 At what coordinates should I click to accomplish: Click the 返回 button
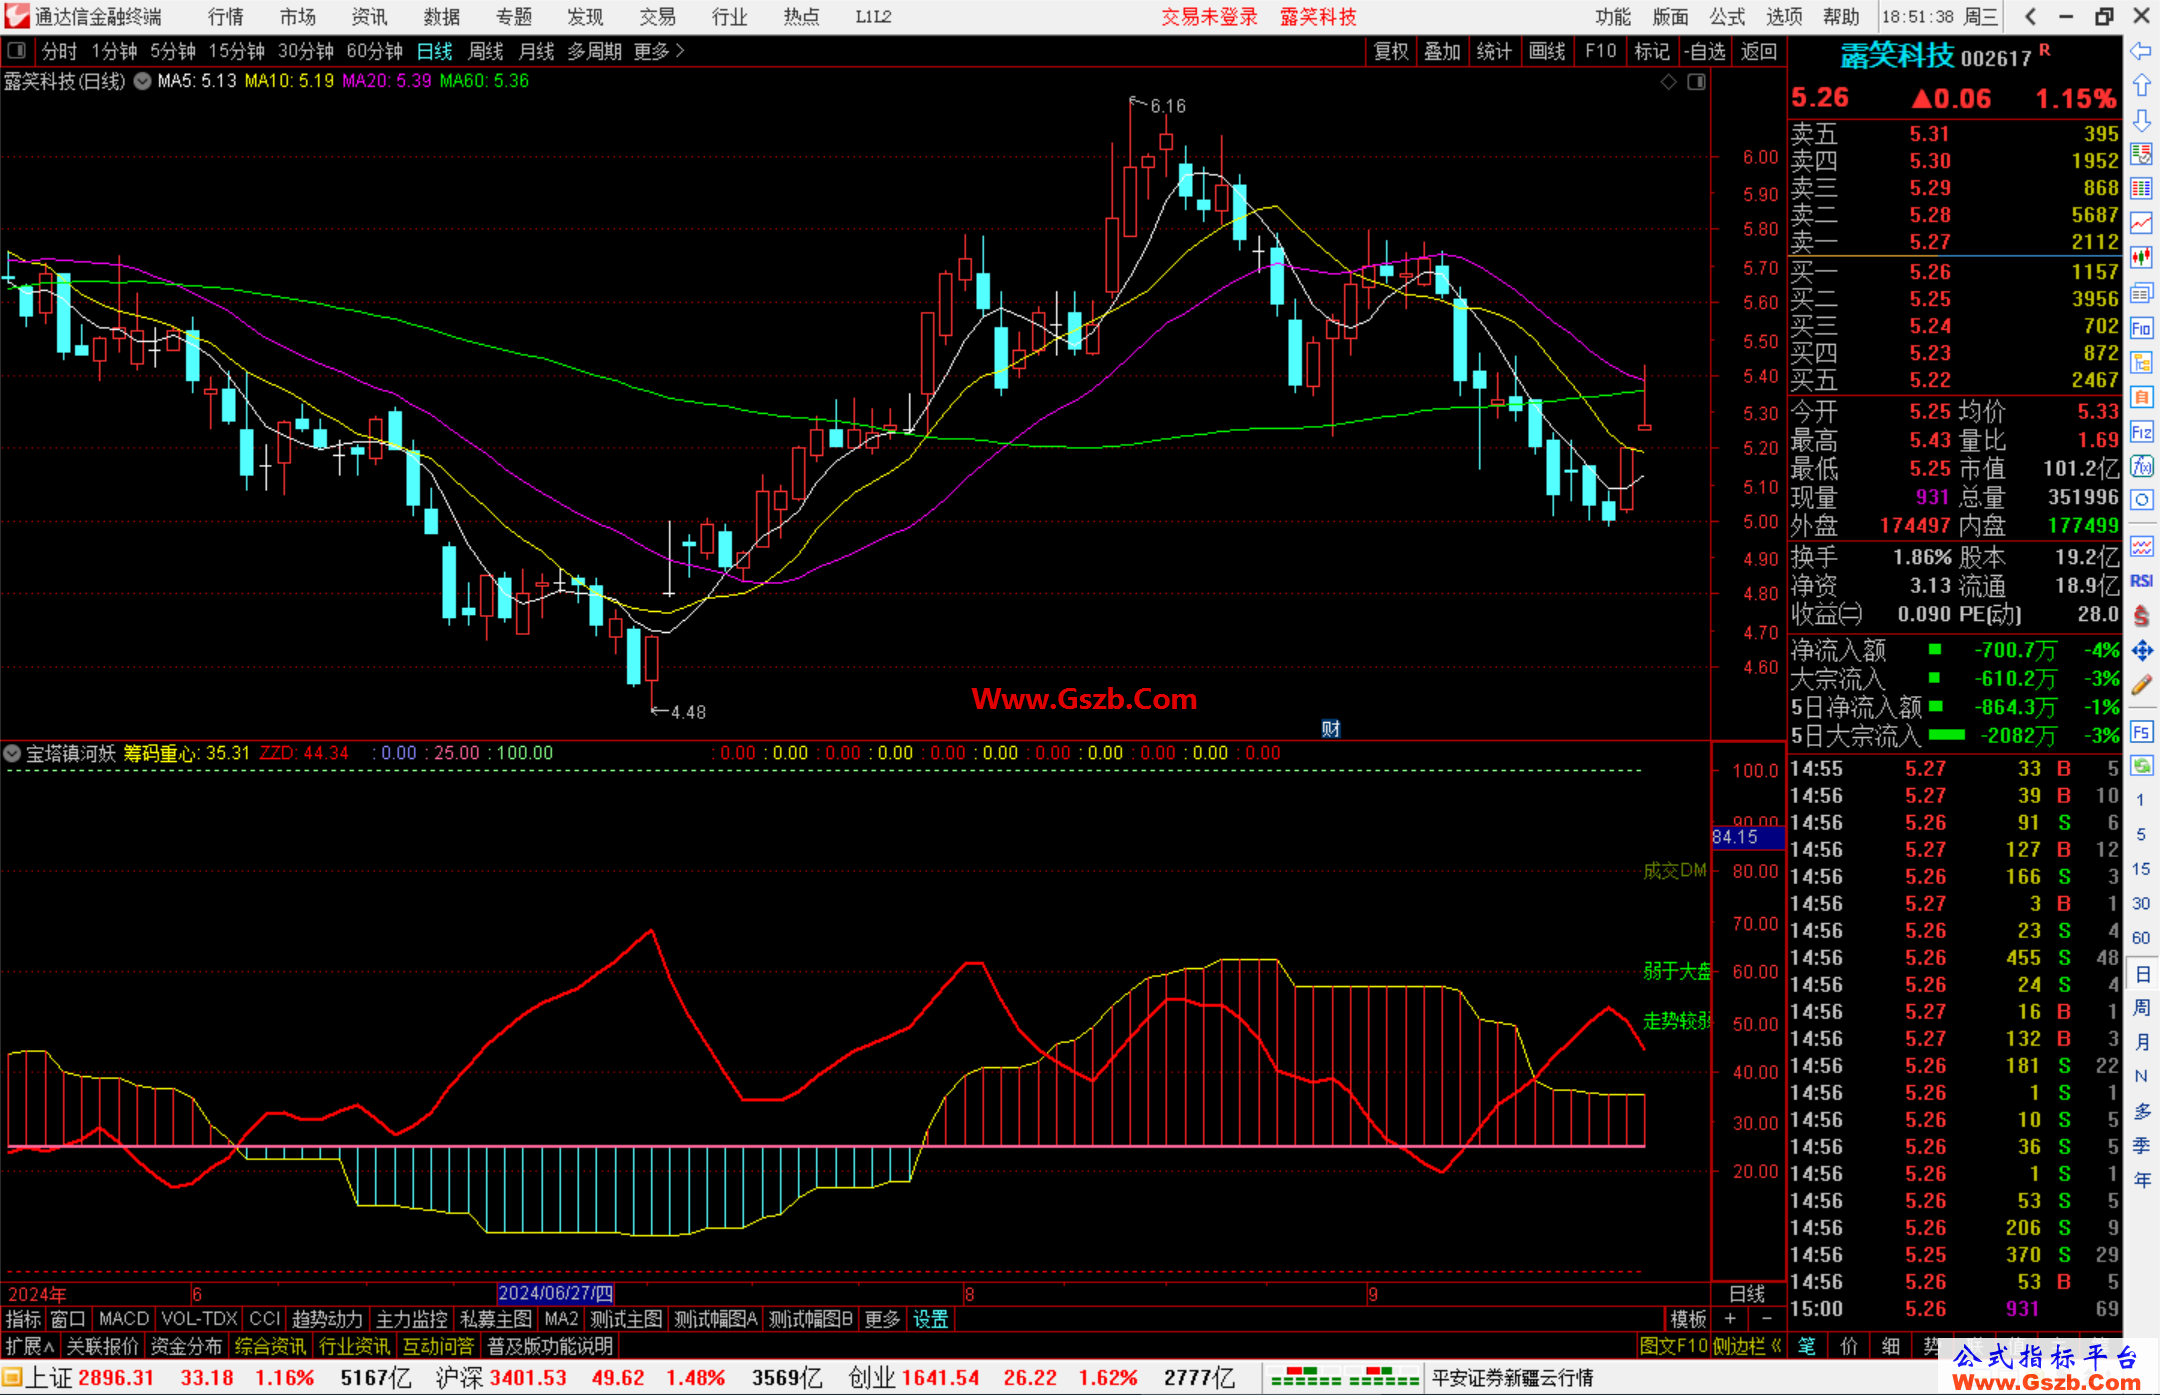tap(1758, 51)
